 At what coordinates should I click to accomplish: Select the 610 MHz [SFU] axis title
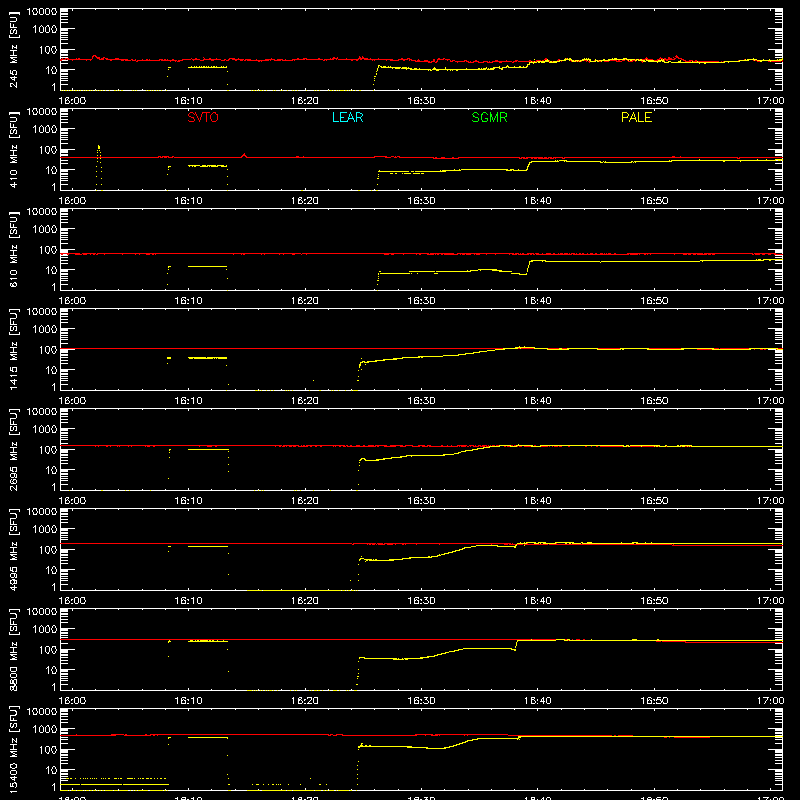(14, 250)
